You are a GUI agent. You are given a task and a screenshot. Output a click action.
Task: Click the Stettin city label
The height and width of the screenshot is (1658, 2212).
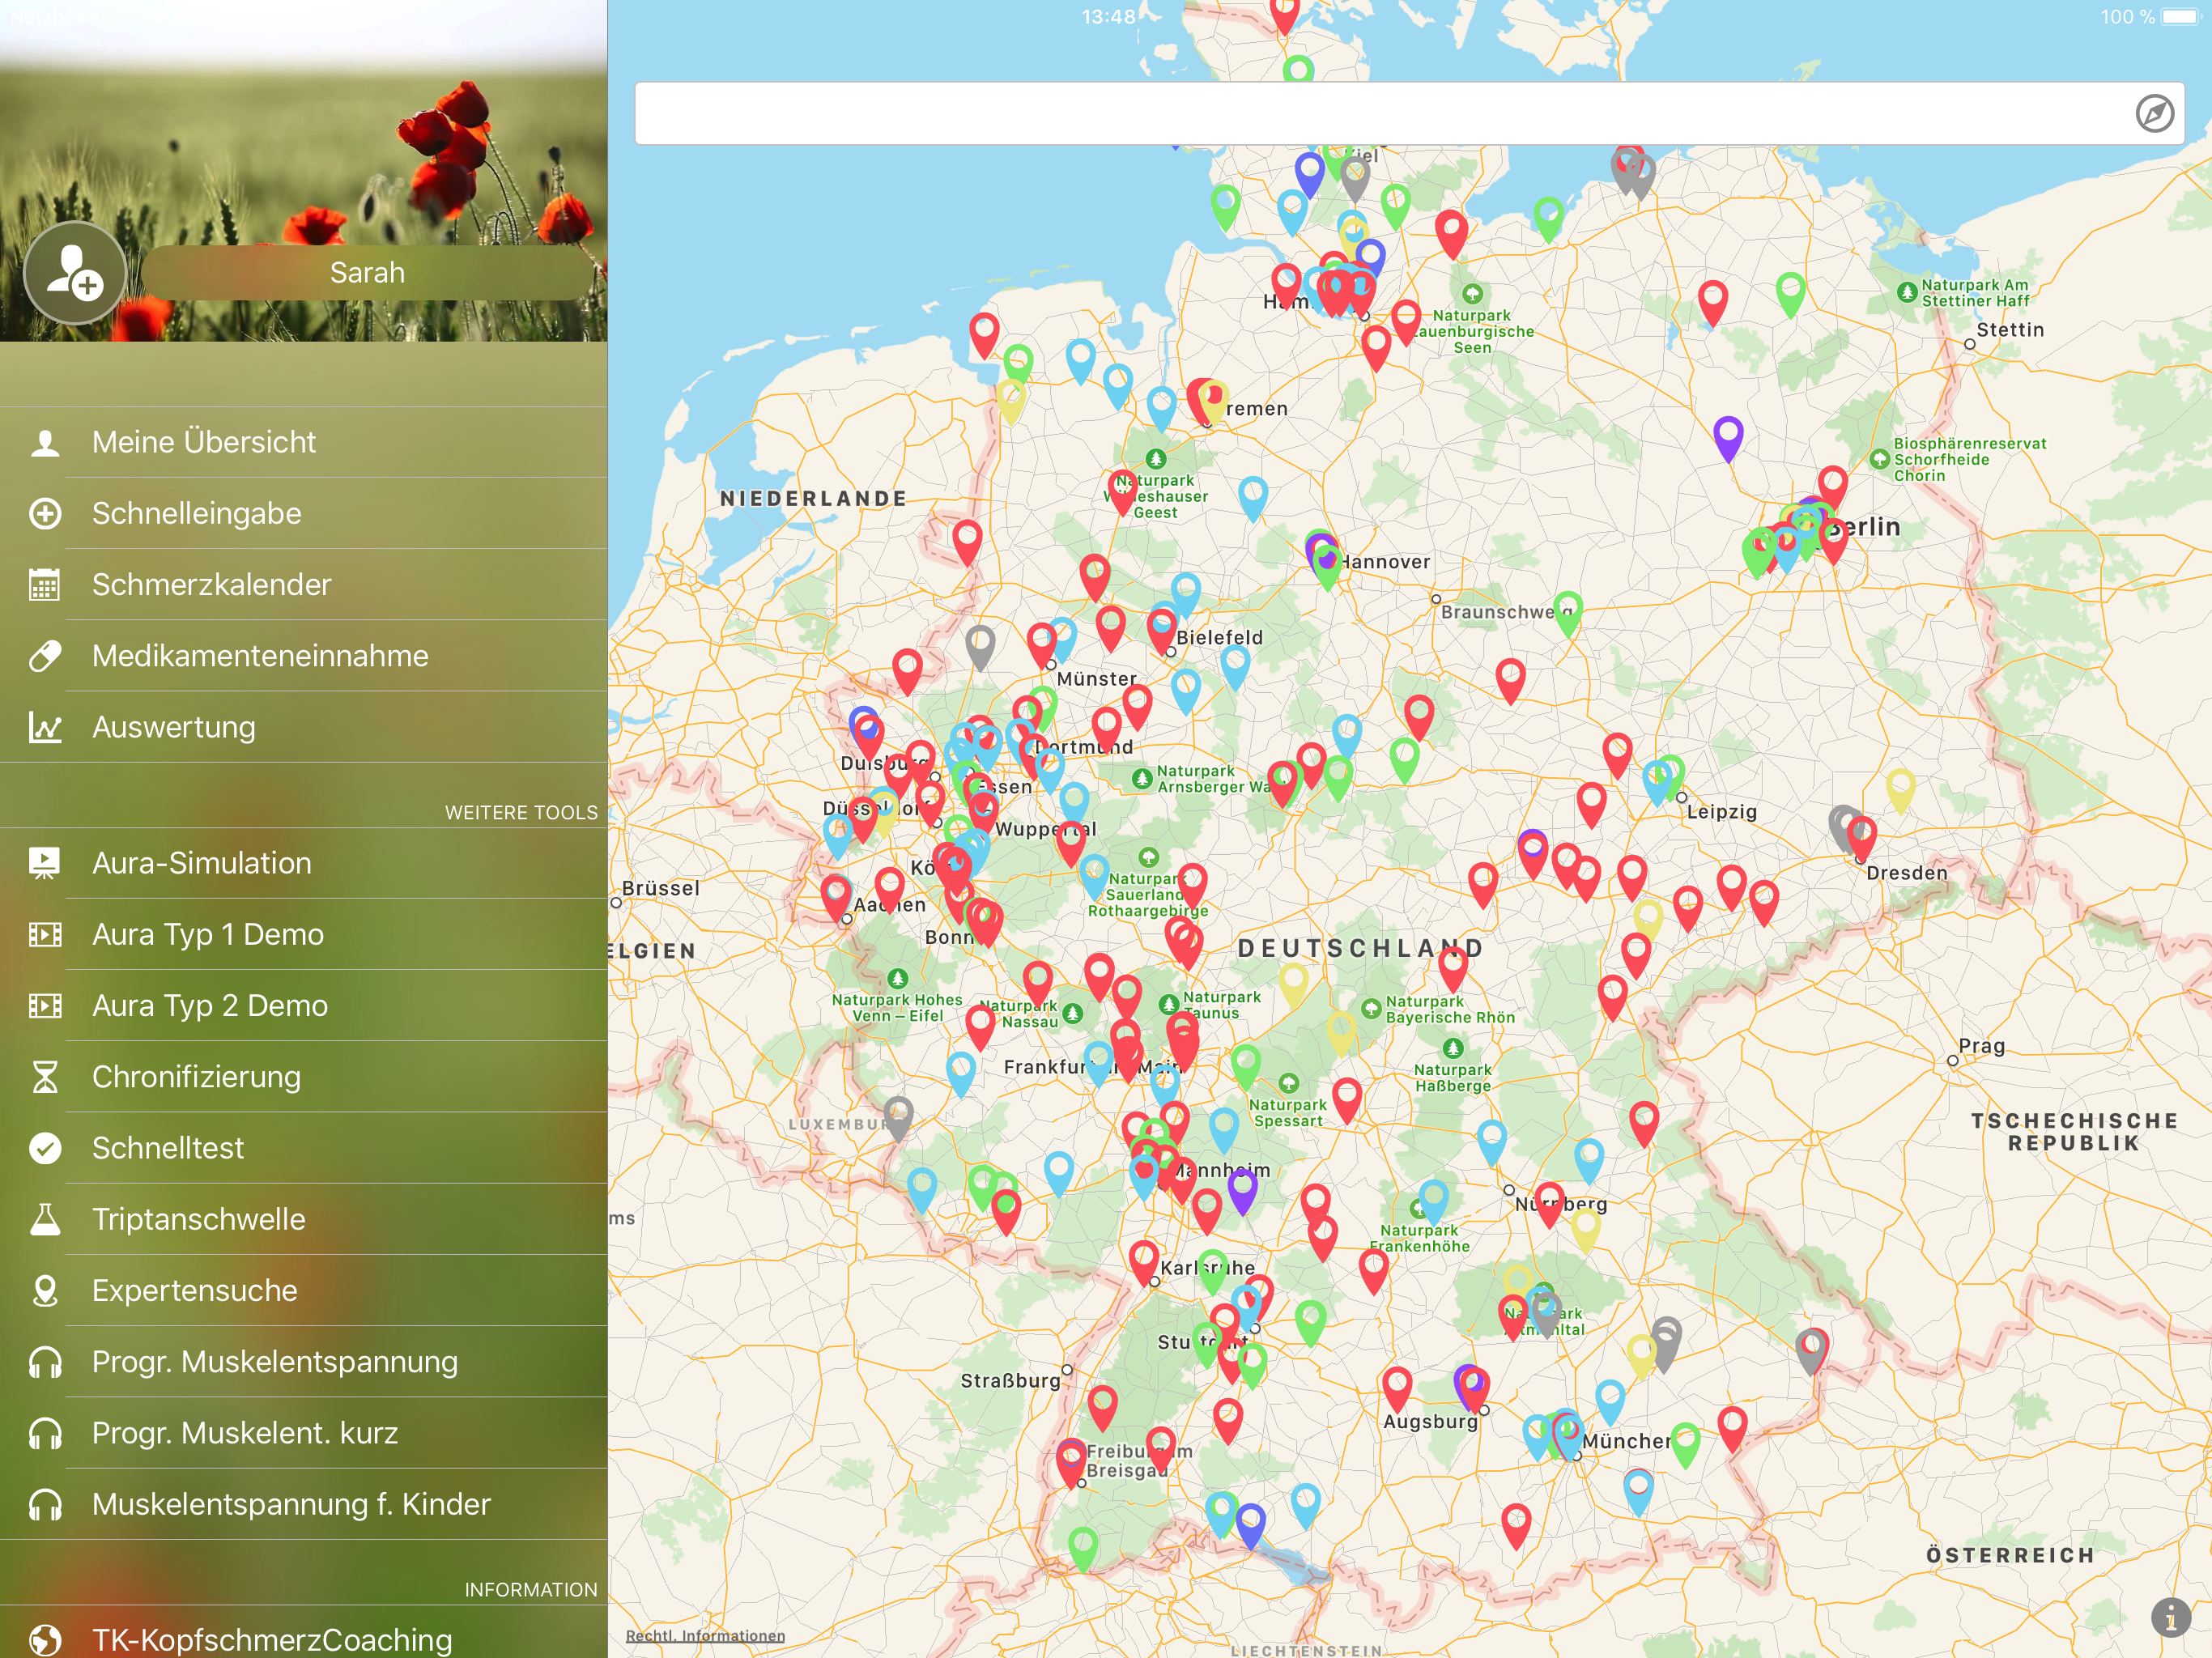[x=2010, y=329]
